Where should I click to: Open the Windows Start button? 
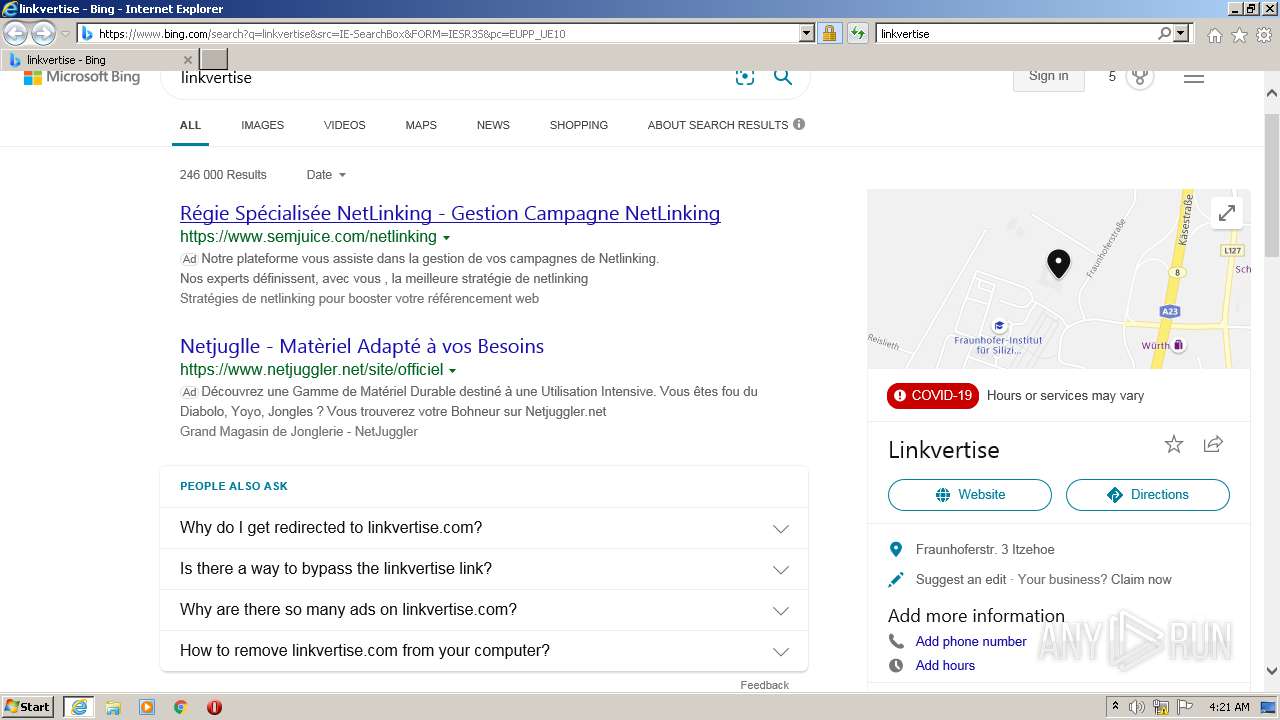pos(28,706)
